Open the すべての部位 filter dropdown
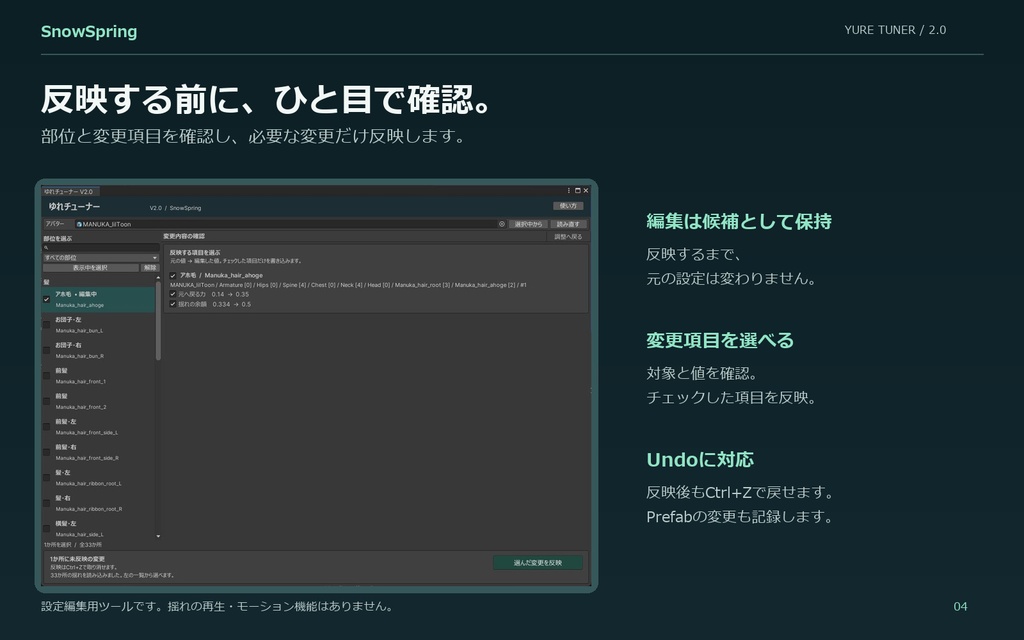Image resolution: width=1024 pixels, height=640 pixels. coord(101,258)
